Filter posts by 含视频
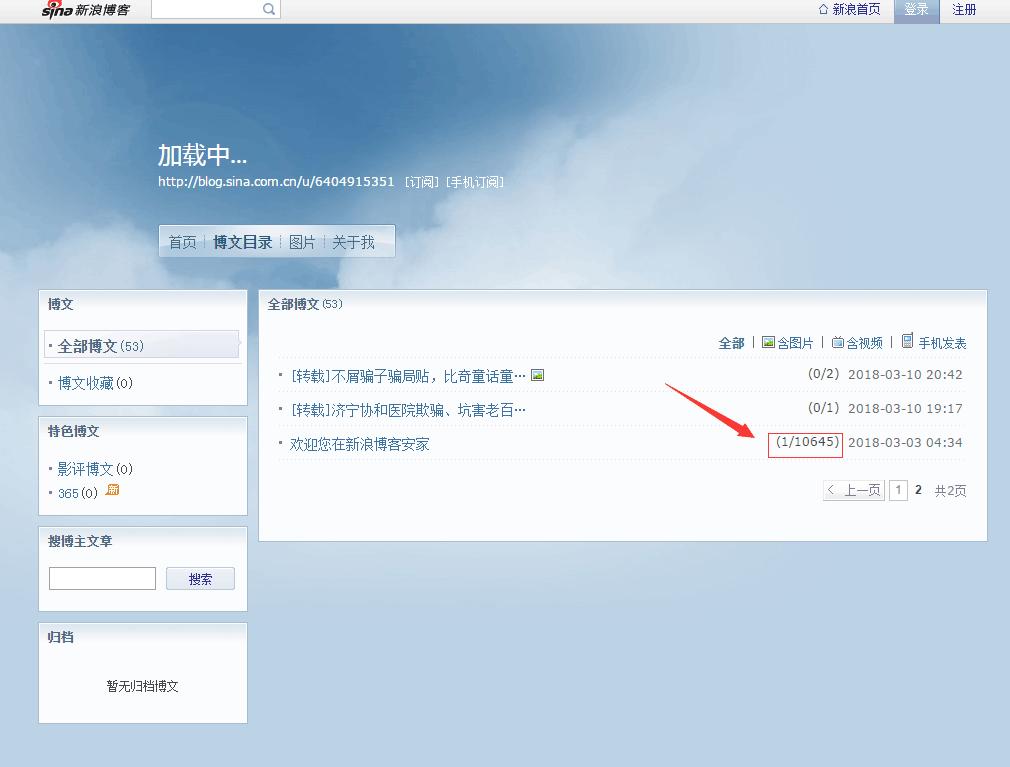The width and height of the screenshot is (1010, 767). 857,343
